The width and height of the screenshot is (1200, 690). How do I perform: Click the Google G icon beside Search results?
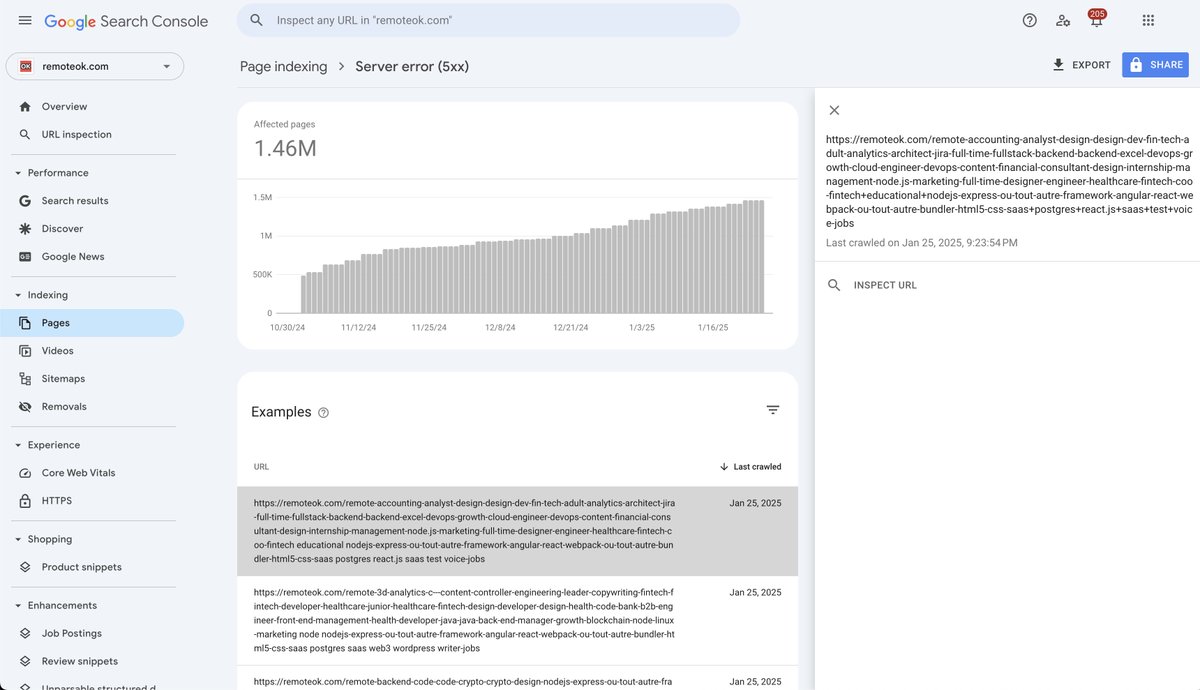(25, 201)
